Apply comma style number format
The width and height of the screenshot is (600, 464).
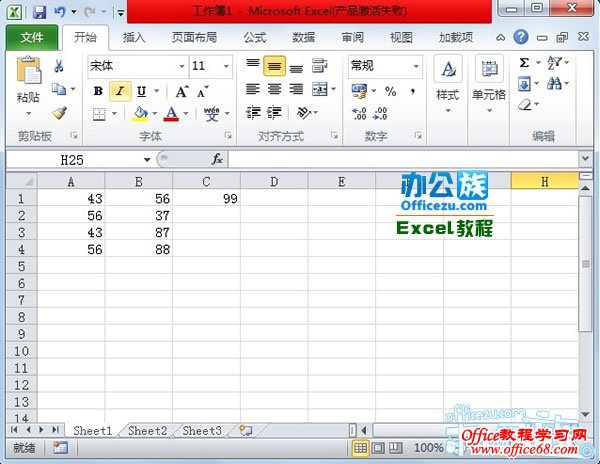tap(412, 91)
